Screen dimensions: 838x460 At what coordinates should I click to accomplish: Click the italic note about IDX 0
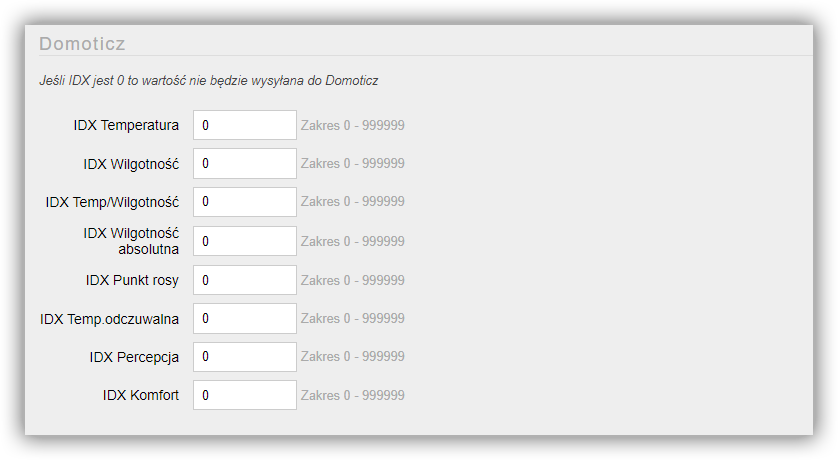(x=208, y=81)
